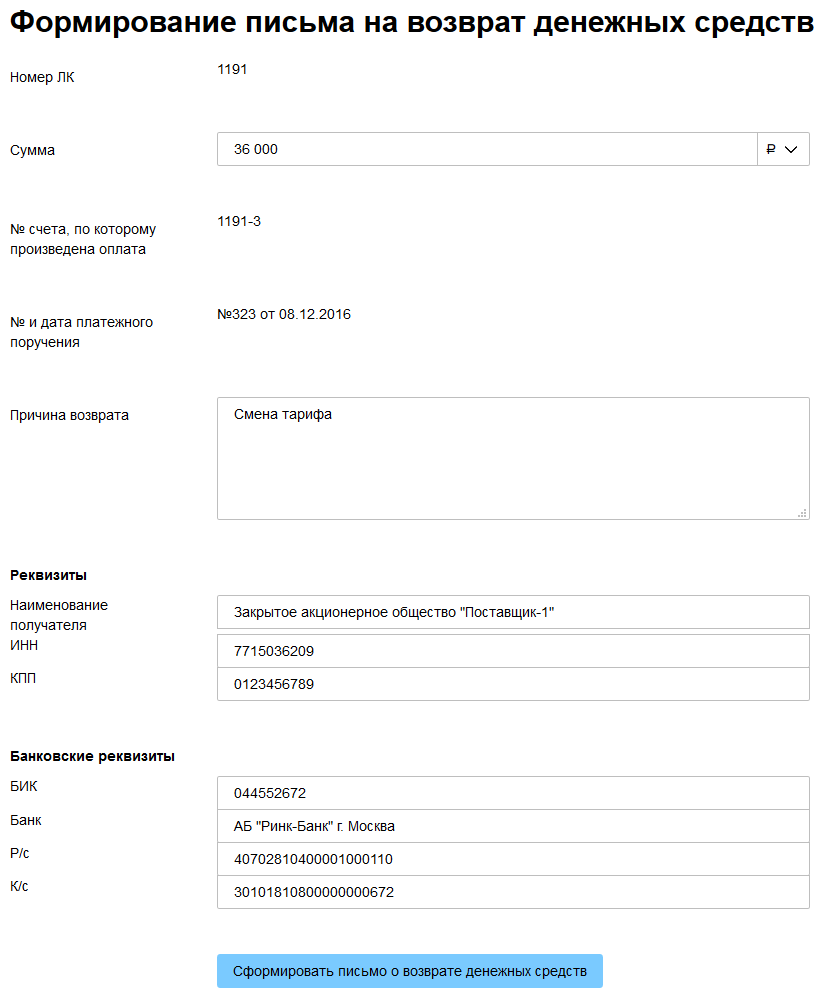The width and height of the screenshot is (822, 1000).
Task: Open the ruble currency dropdown
Action: 783,150
